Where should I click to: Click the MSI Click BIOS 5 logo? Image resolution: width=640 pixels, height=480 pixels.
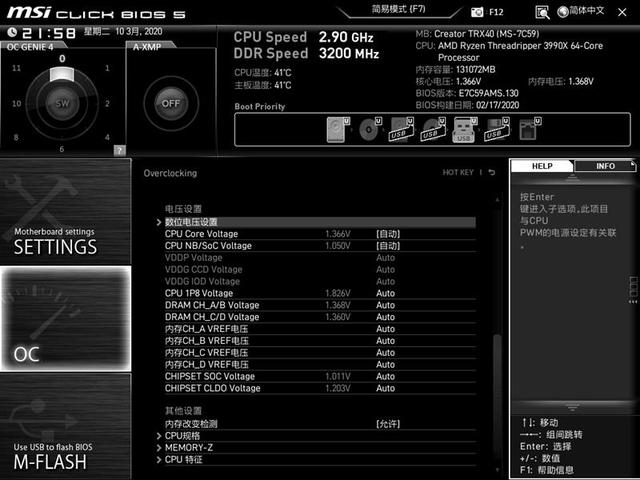pos(96,13)
